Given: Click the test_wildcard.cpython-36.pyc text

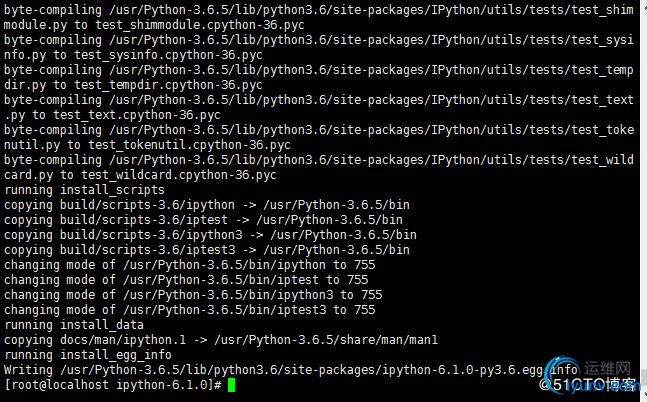Looking at the screenshot, I should tap(179, 175).
